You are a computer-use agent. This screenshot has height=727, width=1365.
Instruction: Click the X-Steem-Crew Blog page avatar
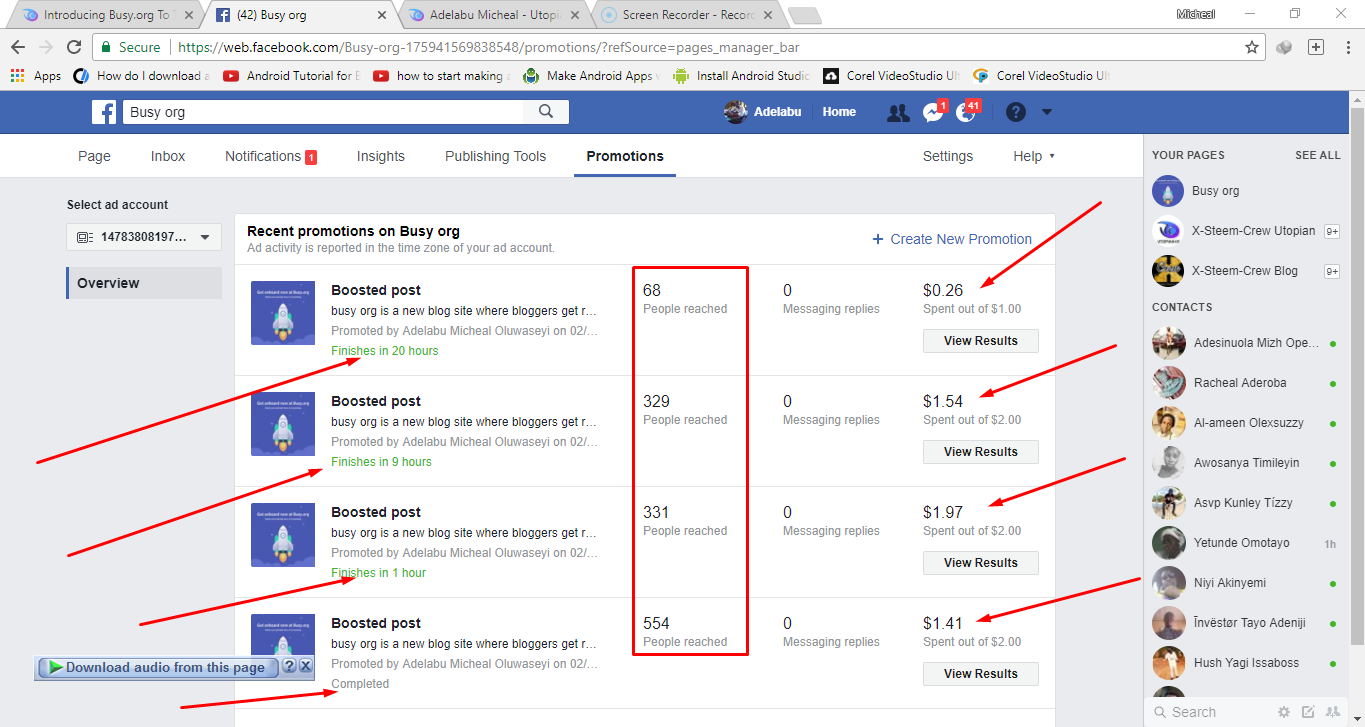pos(1168,271)
